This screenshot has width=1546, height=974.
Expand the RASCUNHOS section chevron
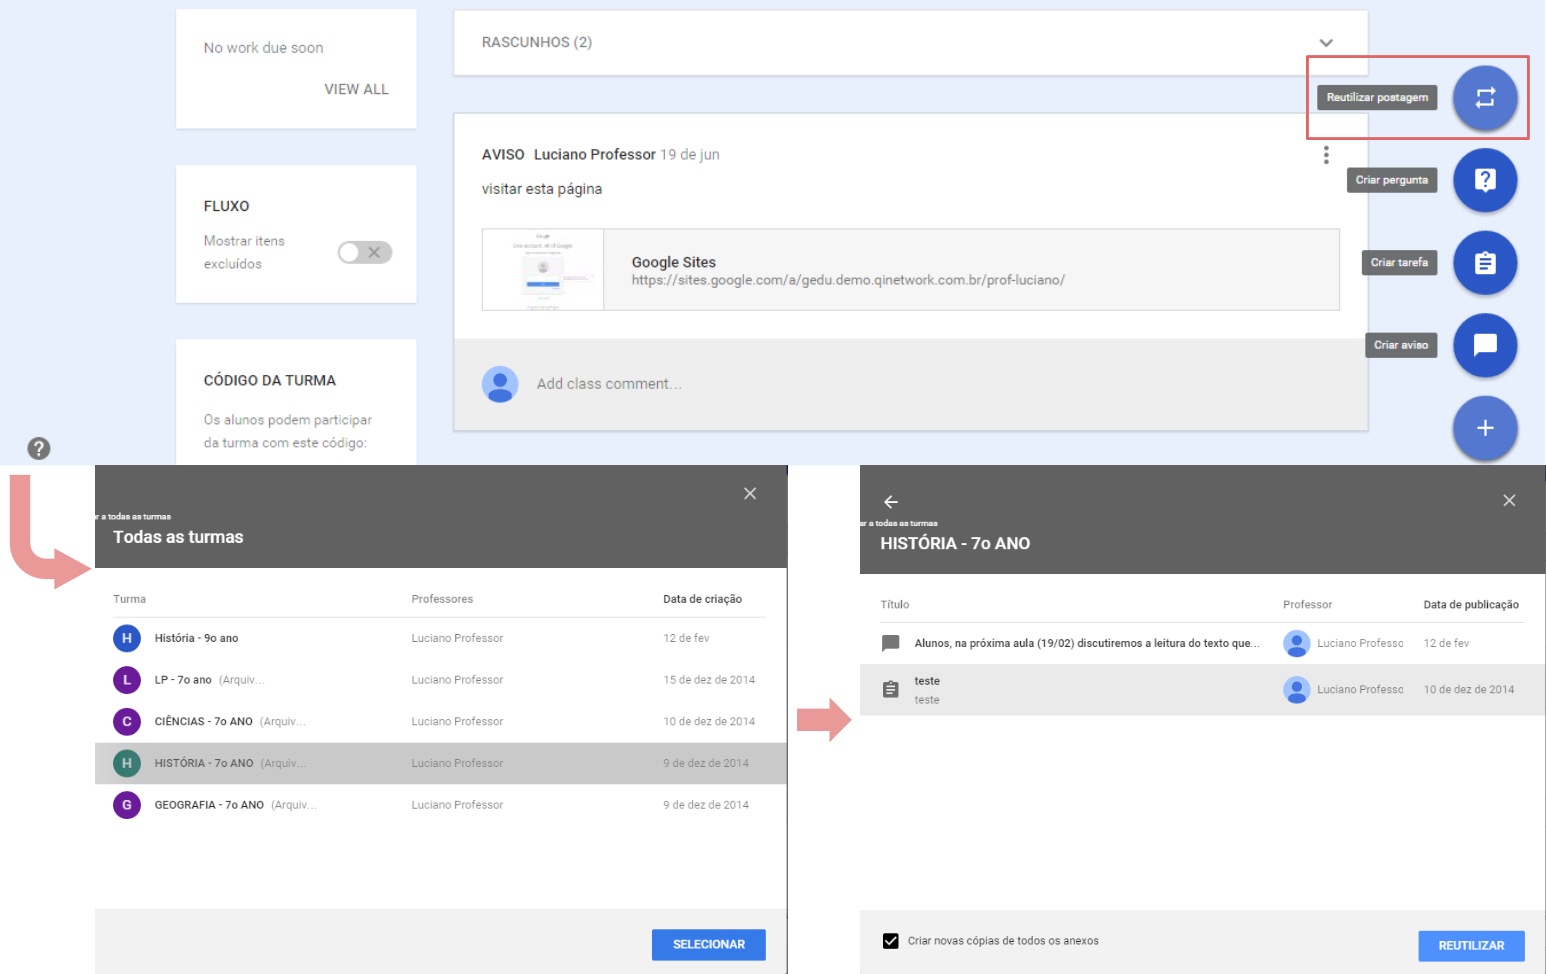click(x=1326, y=43)
